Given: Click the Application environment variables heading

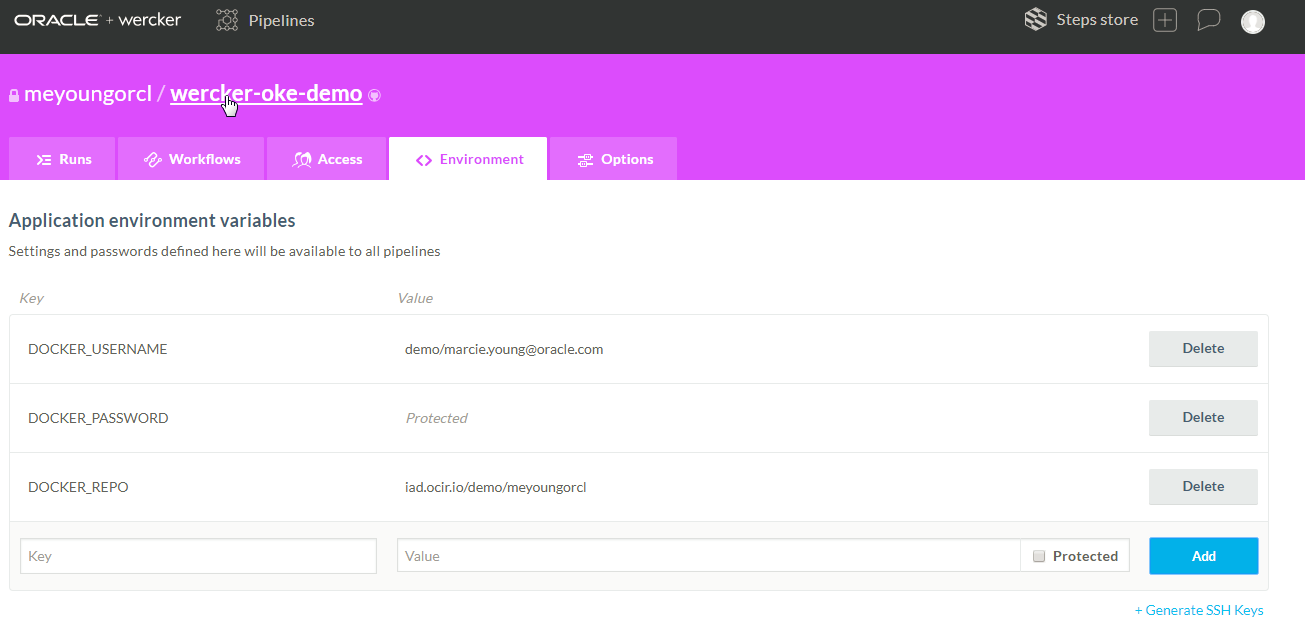Looking at the screenshot, I should click(x=152, y=220).
